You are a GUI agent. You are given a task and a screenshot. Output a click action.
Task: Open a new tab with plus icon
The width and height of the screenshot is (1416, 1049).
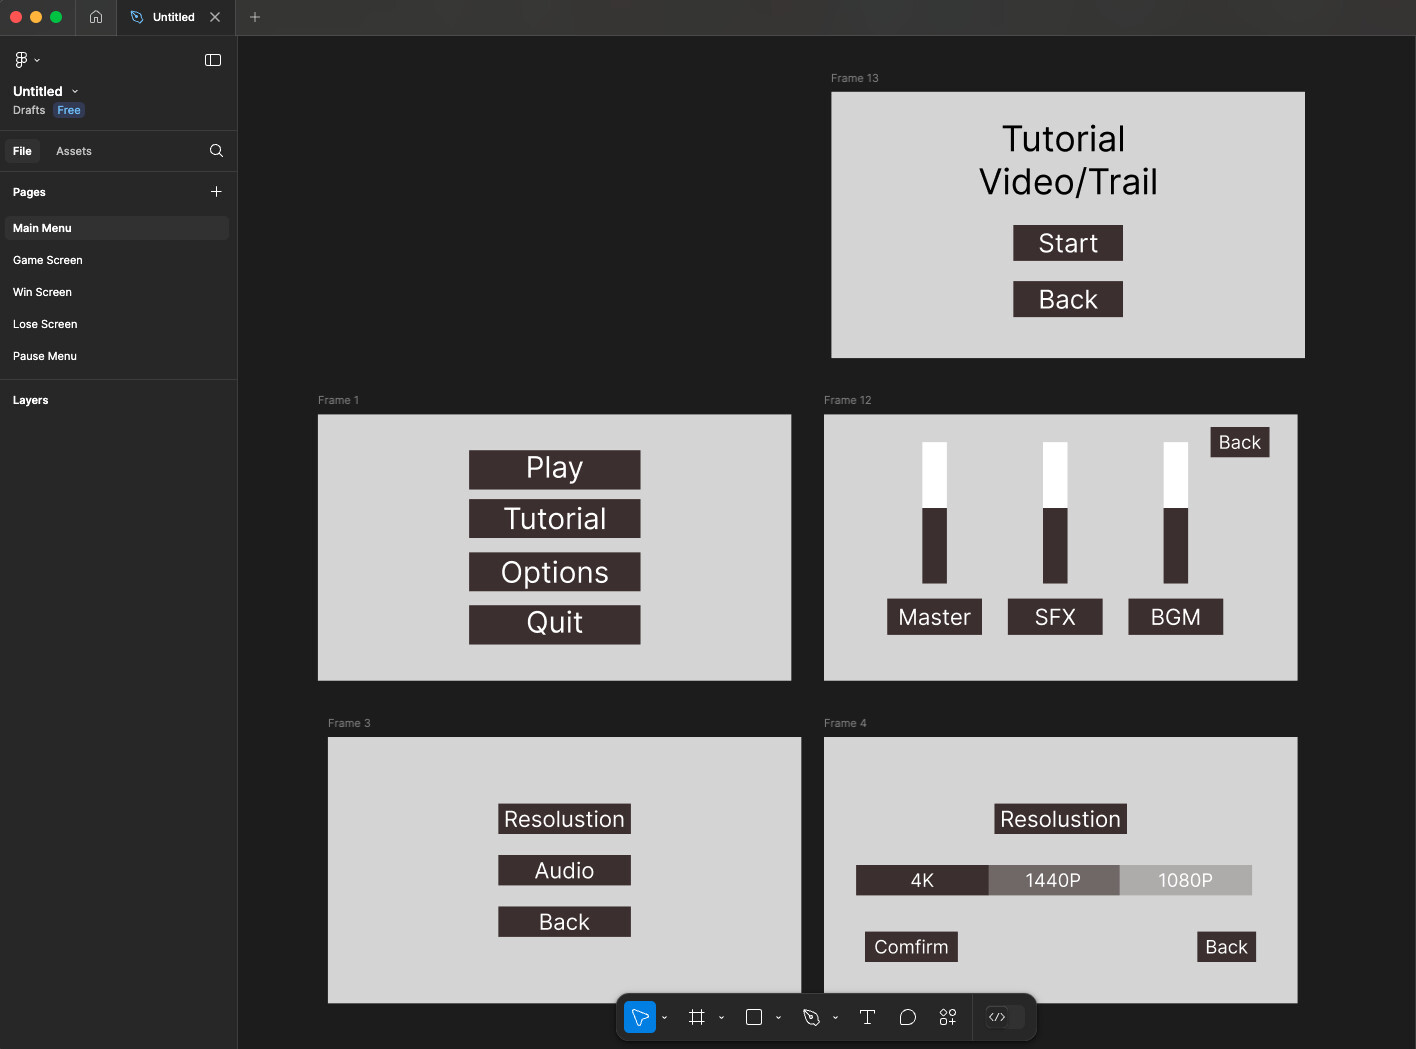[x=255, y=17]
